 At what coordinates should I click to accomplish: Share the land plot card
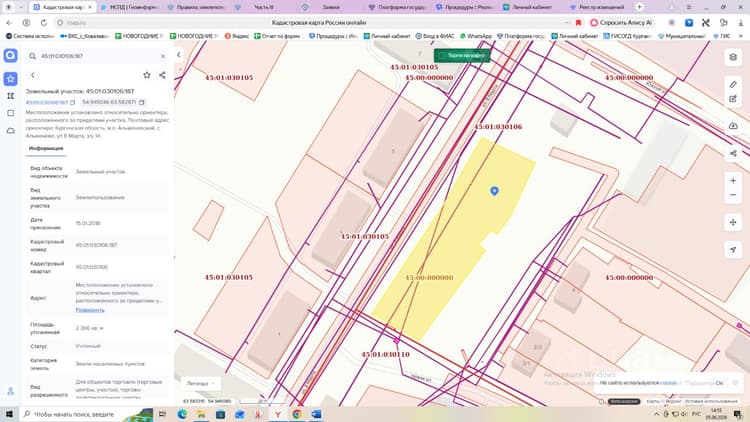(163, 75)
